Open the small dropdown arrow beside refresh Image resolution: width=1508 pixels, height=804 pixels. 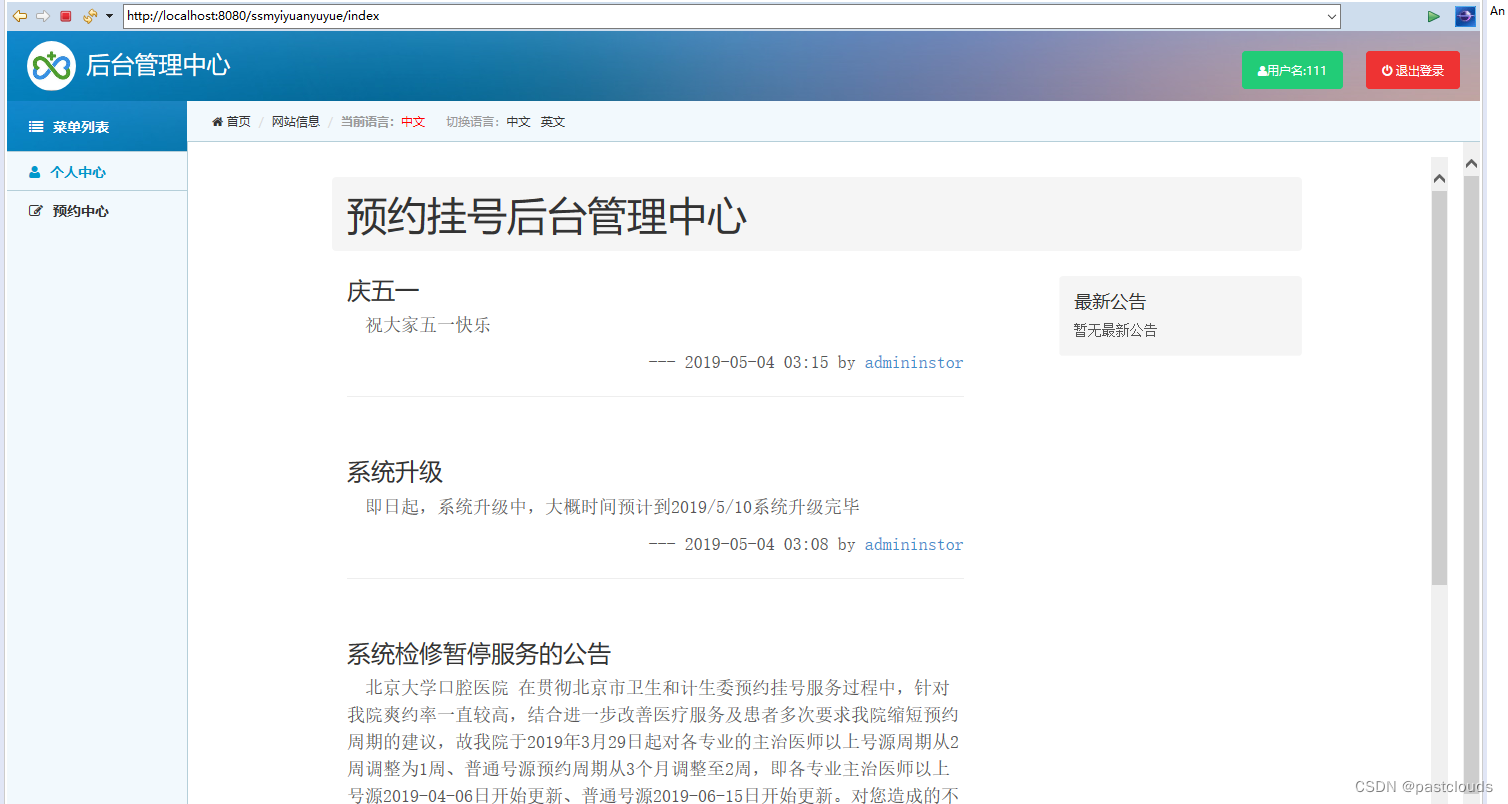pos(109,16)
